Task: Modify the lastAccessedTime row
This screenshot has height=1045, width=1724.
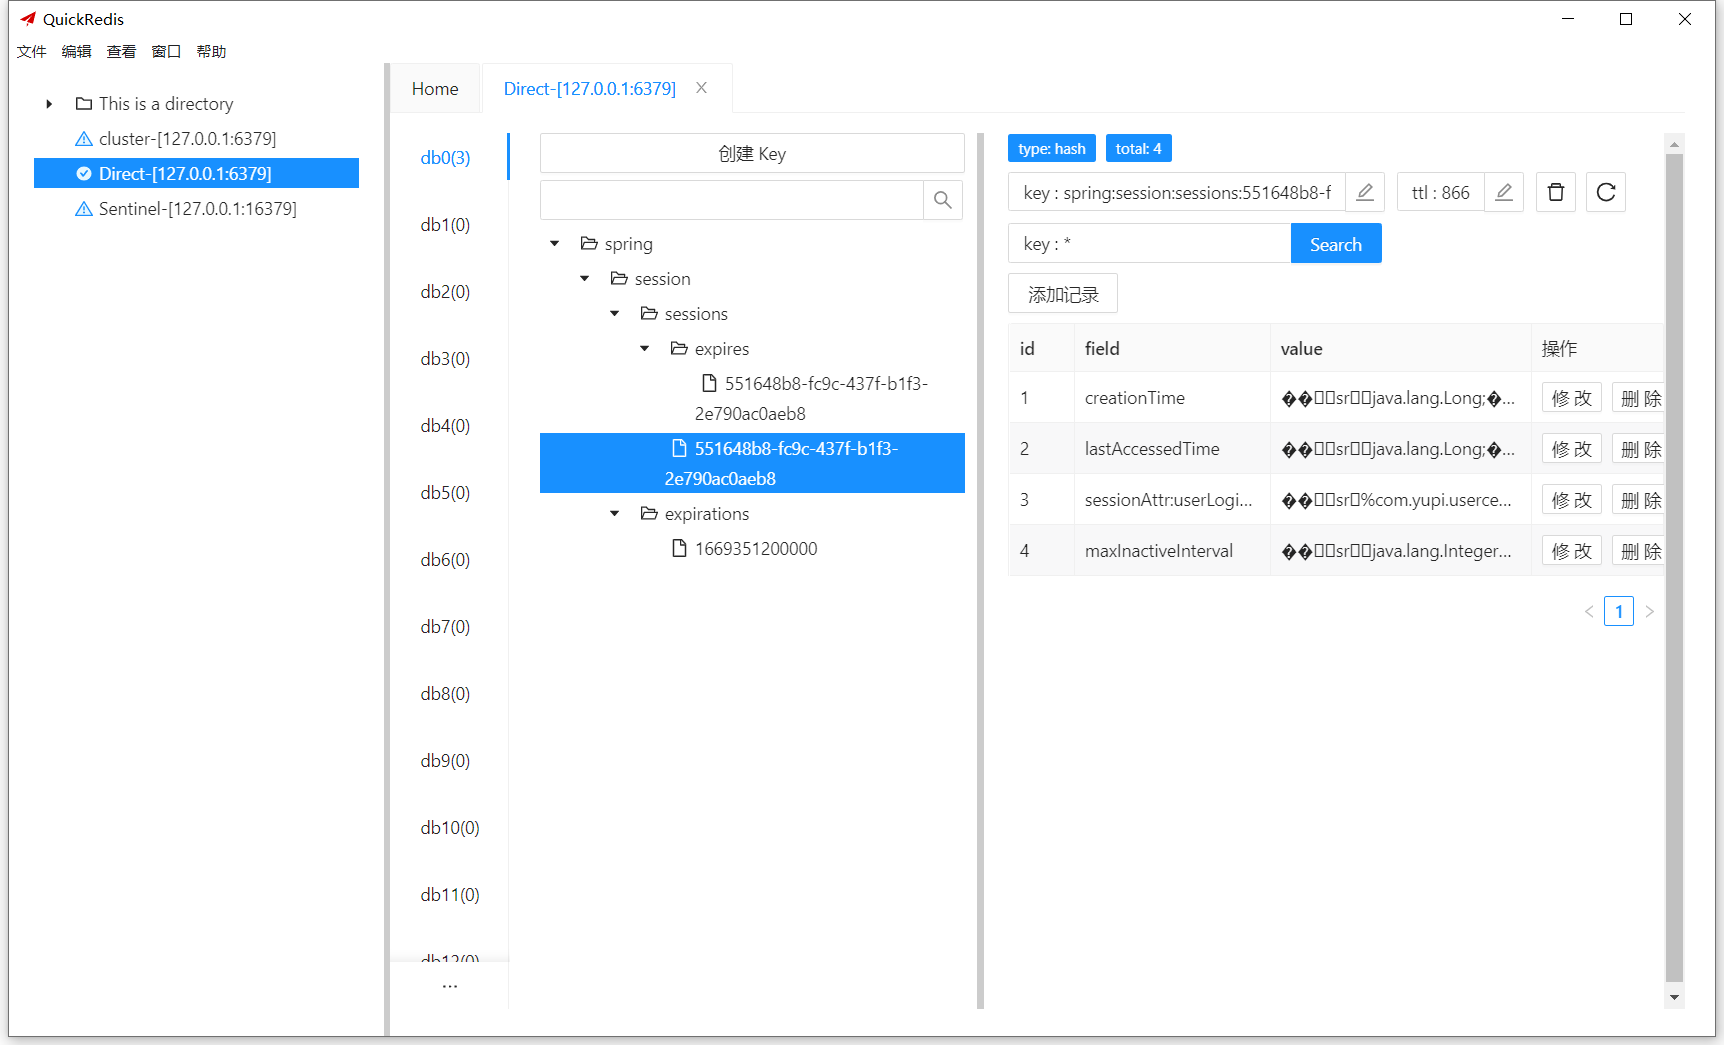Action: click(1572, 449)
